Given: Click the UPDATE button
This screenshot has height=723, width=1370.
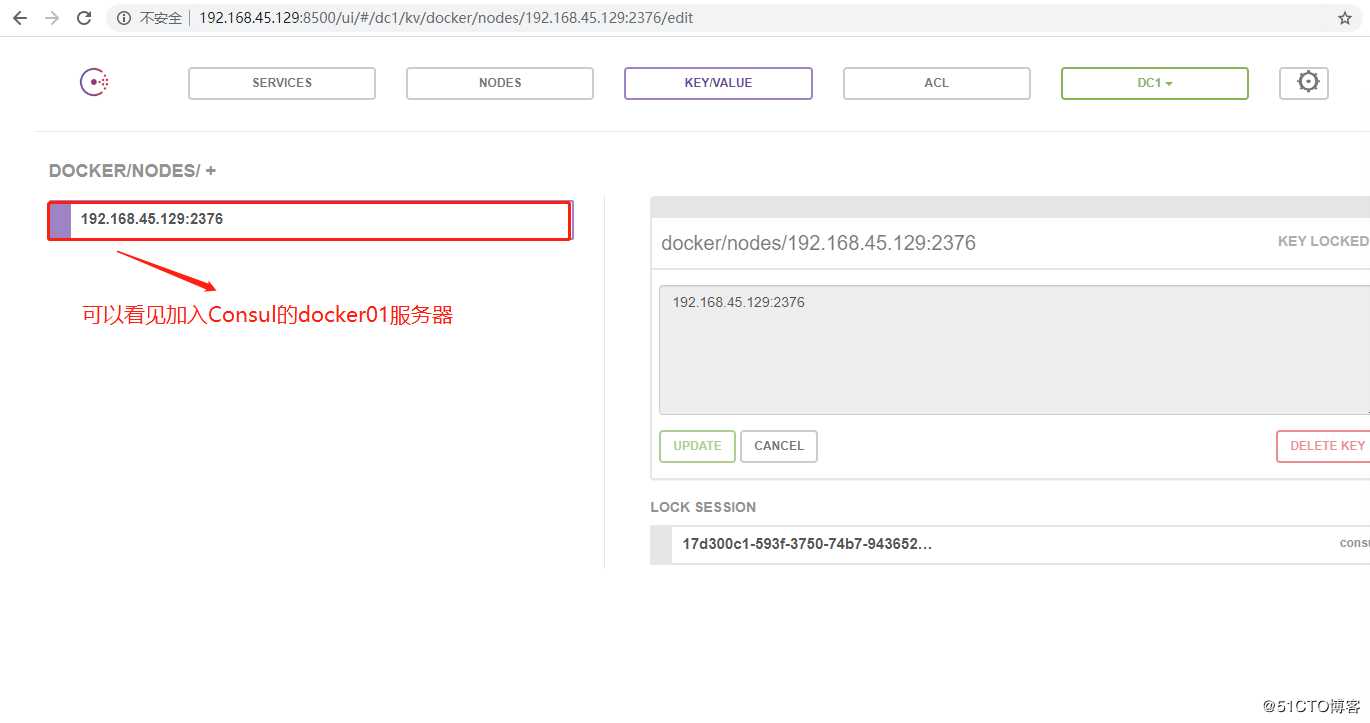Looking at the screenshot, I should point(697,446).
